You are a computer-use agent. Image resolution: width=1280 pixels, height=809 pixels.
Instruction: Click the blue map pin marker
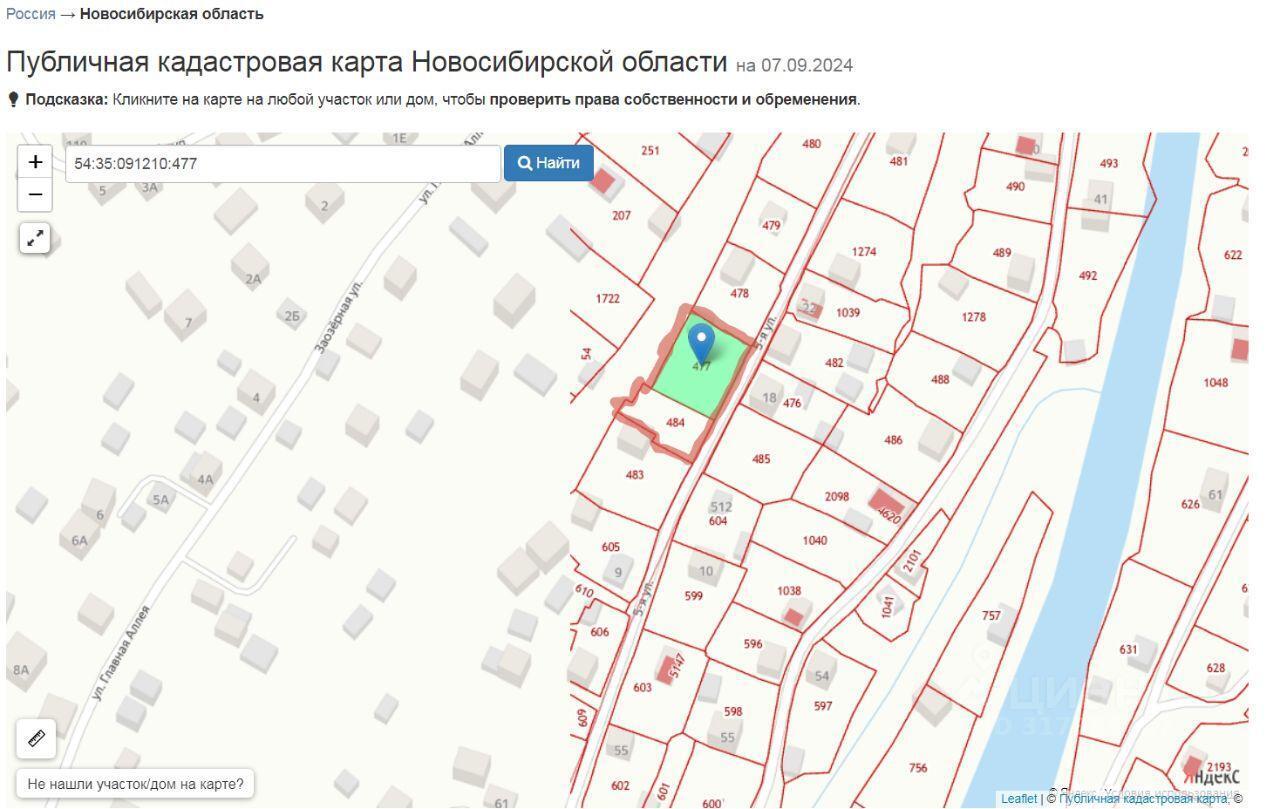pyautogui.click(x=702, y=343)
